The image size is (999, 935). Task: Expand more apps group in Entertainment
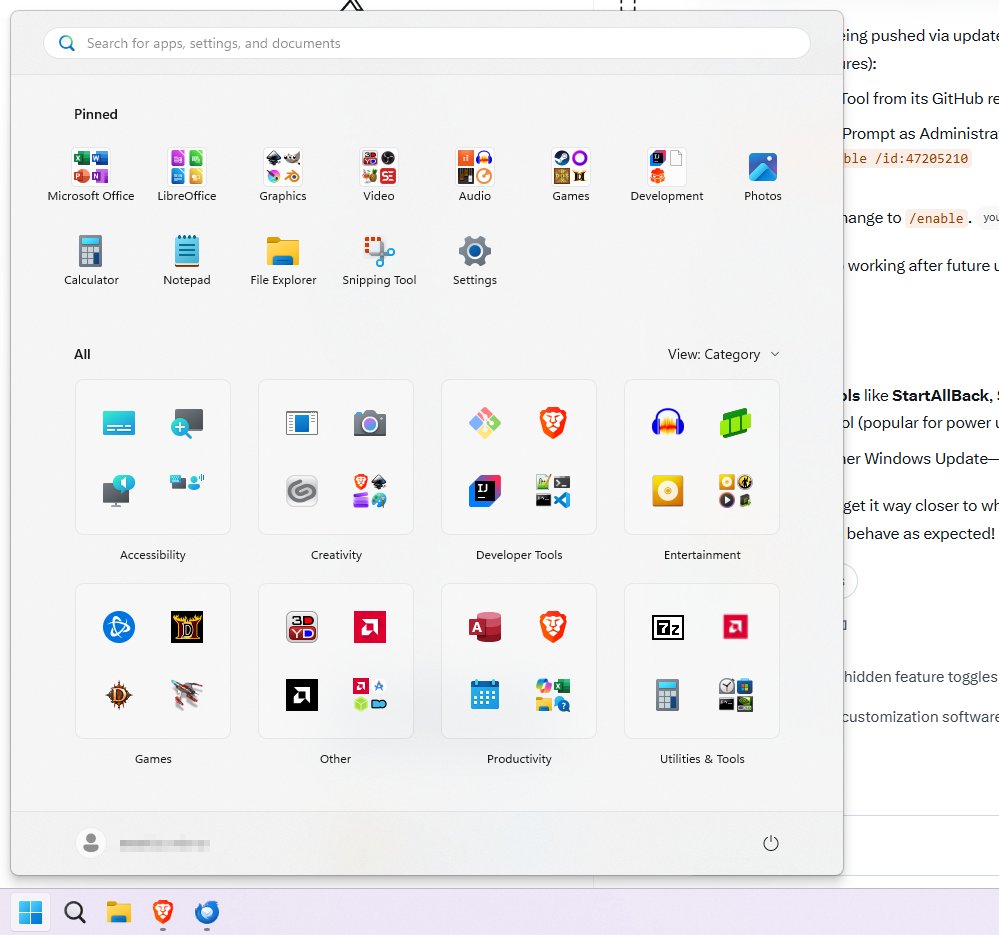click(x=736, y=491)
